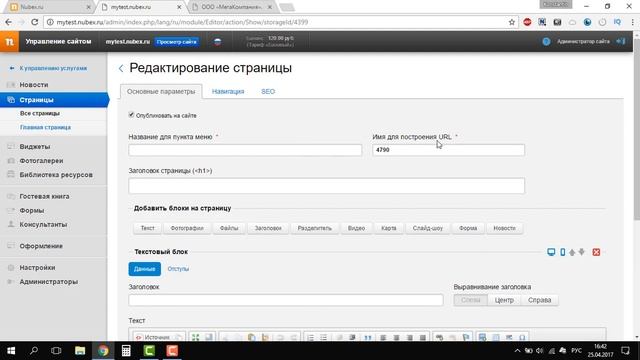Click the page heading h1 field
The image size is (640, 360).
pos(326,186)
